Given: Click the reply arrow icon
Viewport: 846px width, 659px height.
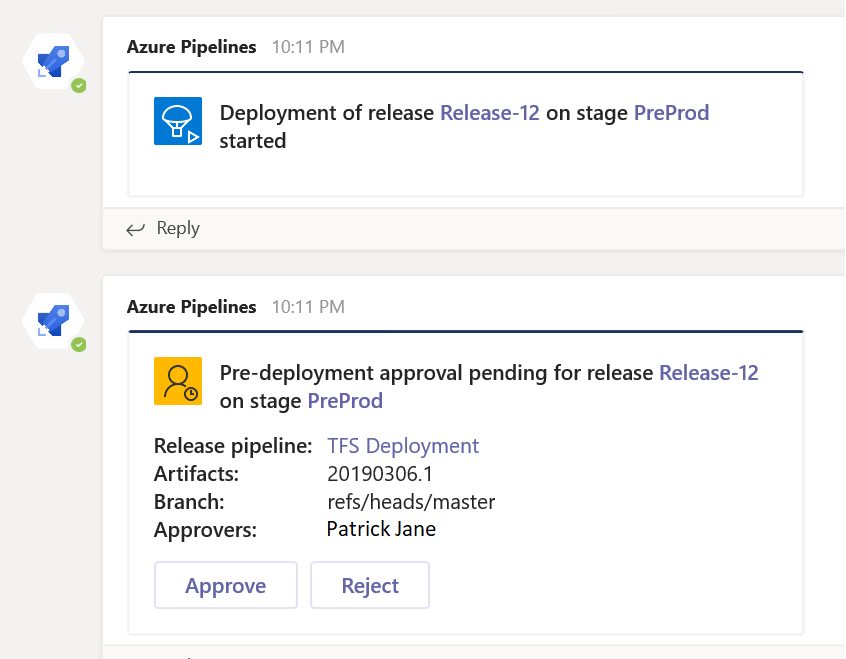Looking at the screenshot, I should pyautogui.click(x=135, y=228).
